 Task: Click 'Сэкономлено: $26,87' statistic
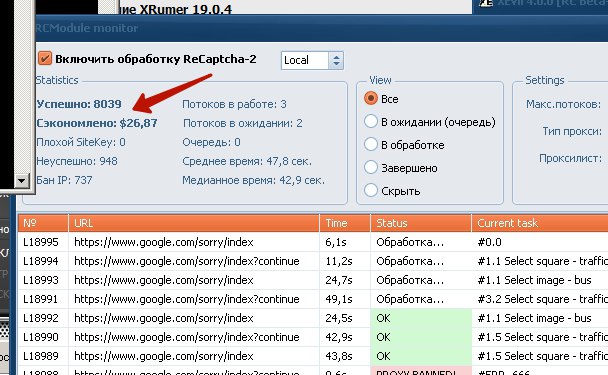click(x=97, y=123)
